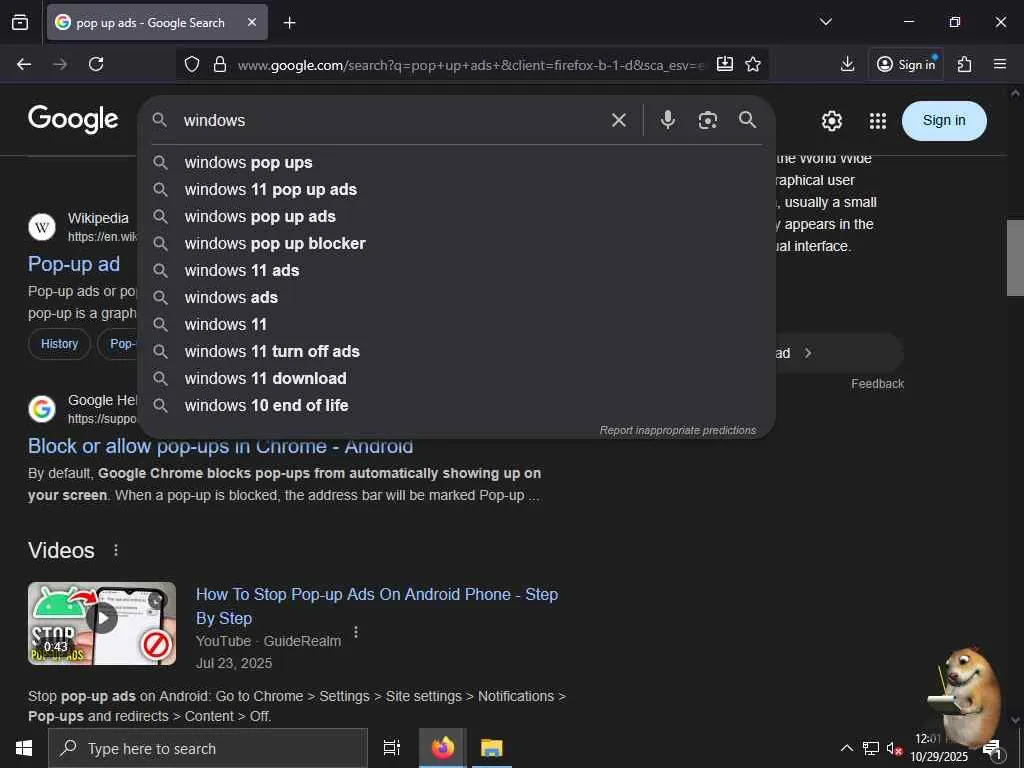Expand the chip with right chevron arrow
This screenshot has width=1024, height=768.
808,353
